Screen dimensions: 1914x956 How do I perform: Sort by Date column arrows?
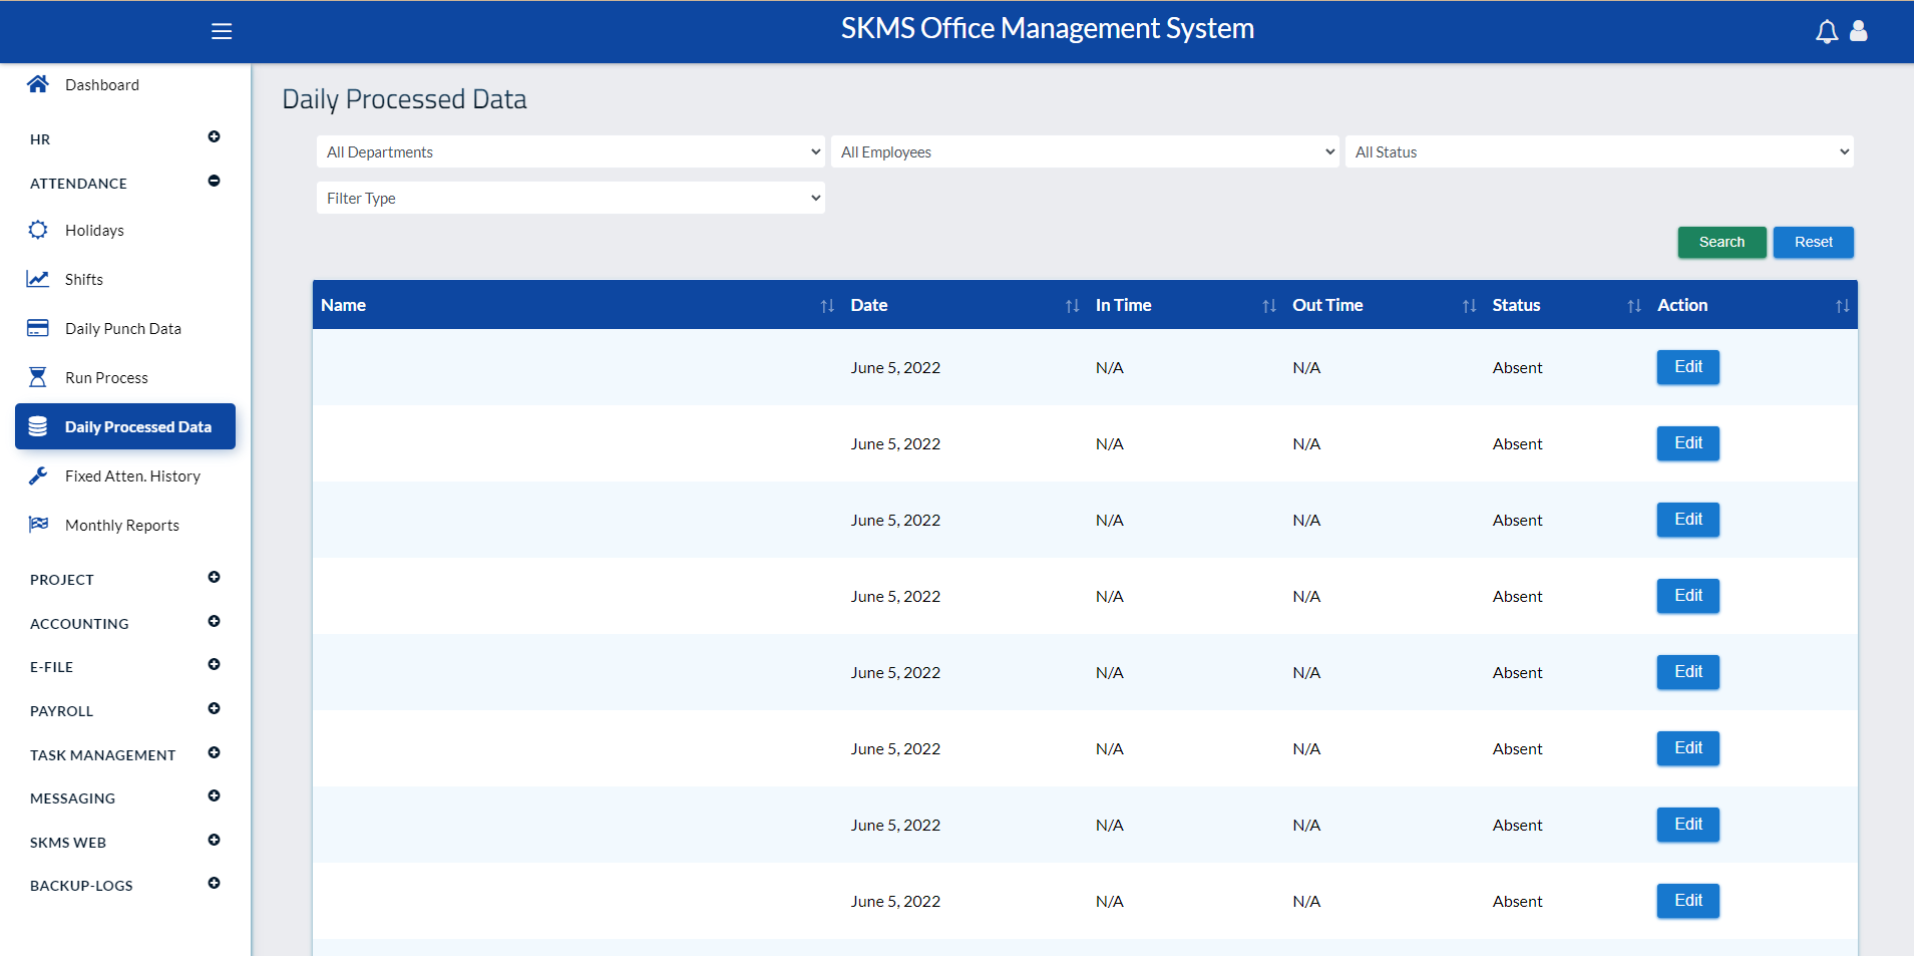(1072, 306)
